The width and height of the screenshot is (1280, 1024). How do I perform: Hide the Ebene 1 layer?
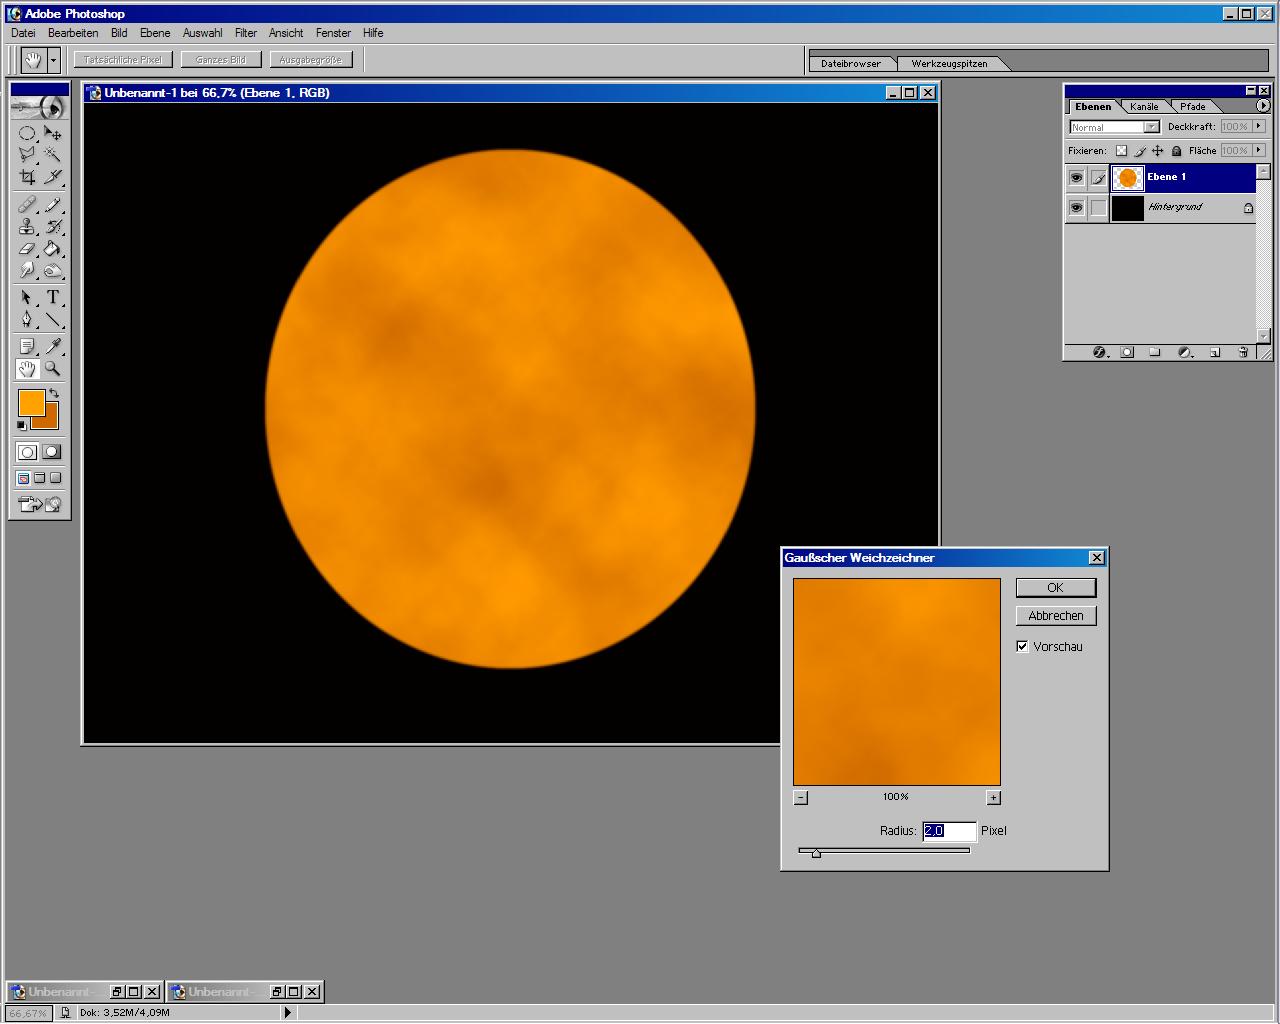(1076, 178)
